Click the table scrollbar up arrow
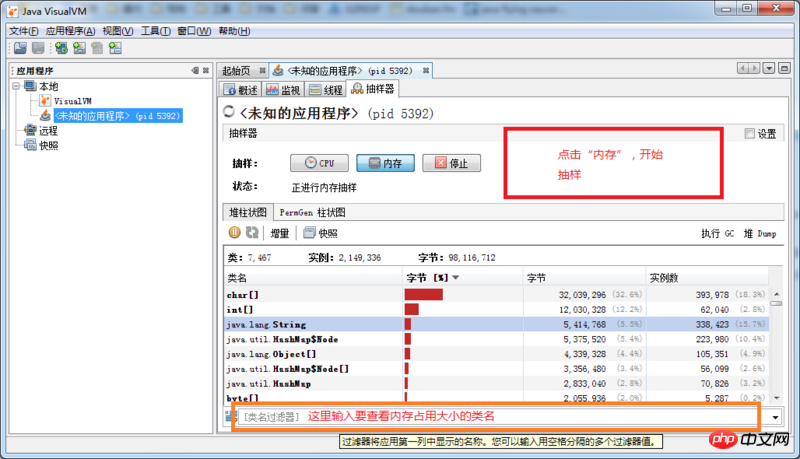800x459 pixels. [x=777, y=294]
